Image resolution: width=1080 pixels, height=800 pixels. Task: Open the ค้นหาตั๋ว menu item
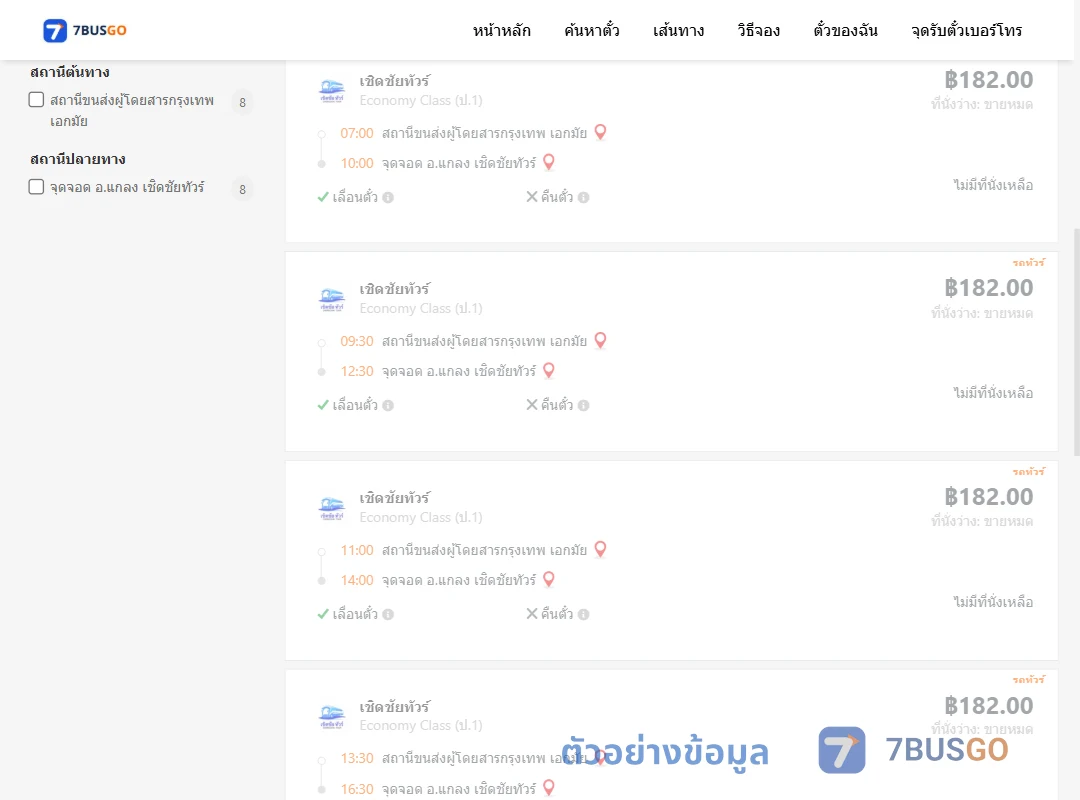pyautogui.click(x=592, y=30)
